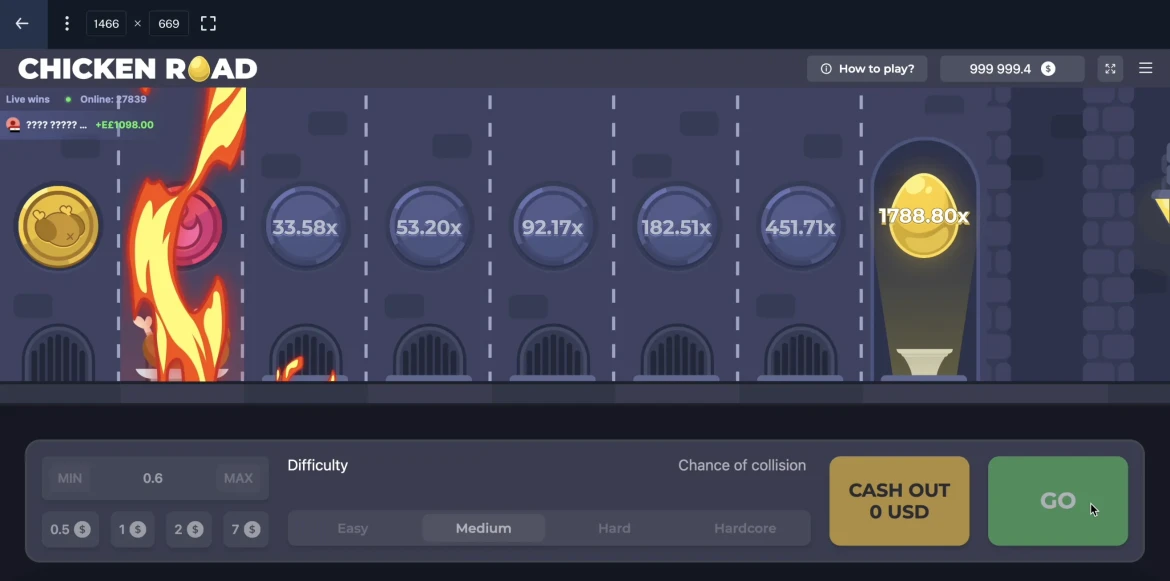Set bet to MAX

[x=238, y=478]
